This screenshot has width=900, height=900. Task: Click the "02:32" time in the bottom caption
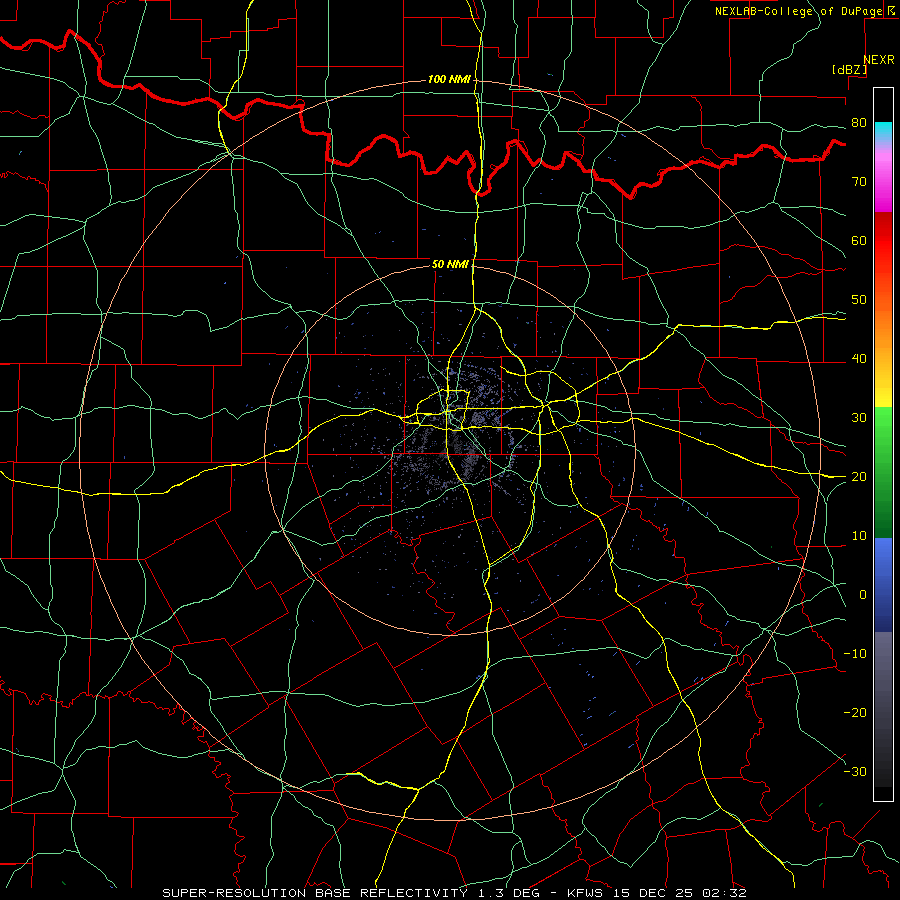[724, 893]
